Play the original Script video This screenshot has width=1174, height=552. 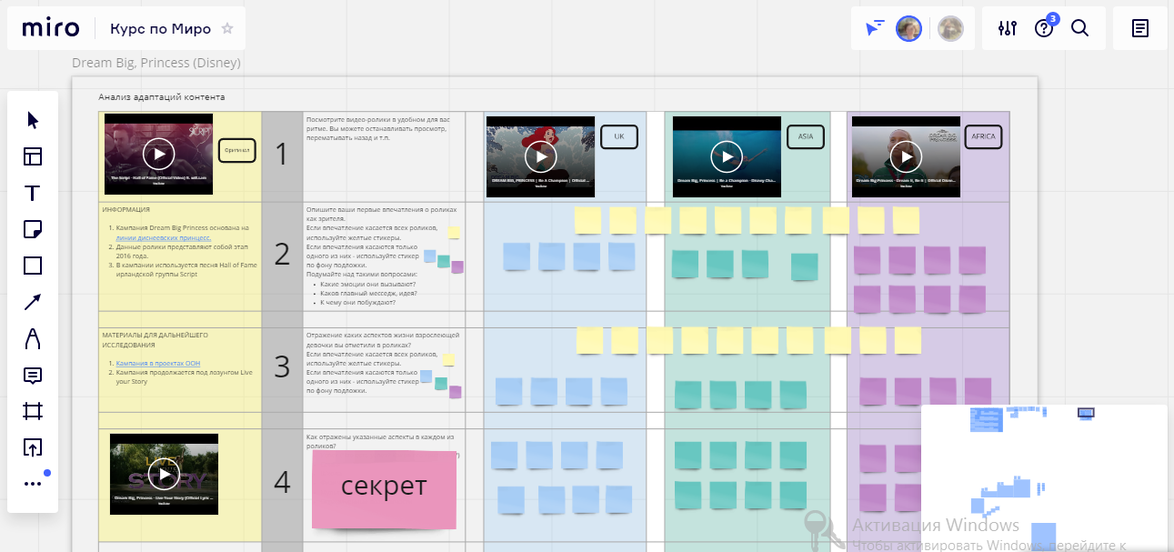pos(159,154)
